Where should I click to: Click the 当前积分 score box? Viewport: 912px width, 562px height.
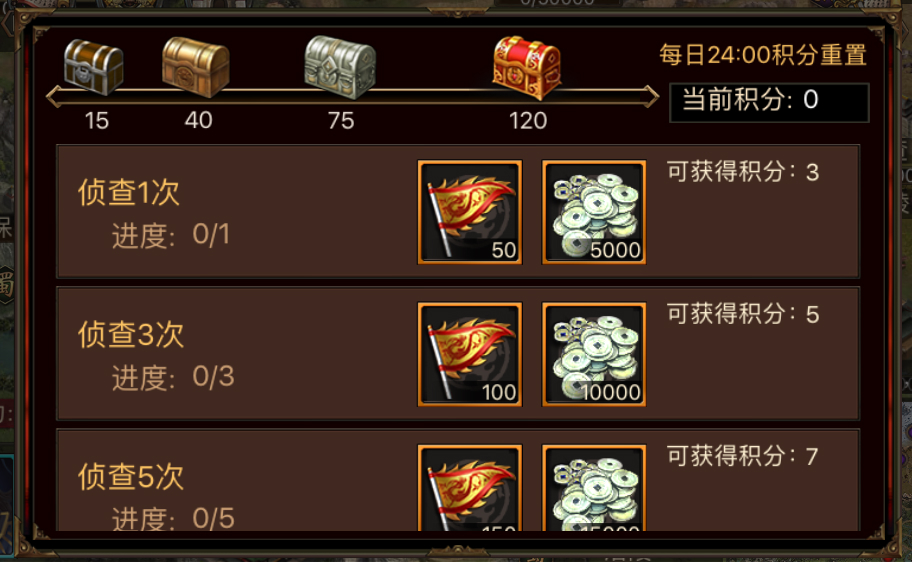point(769,102)
